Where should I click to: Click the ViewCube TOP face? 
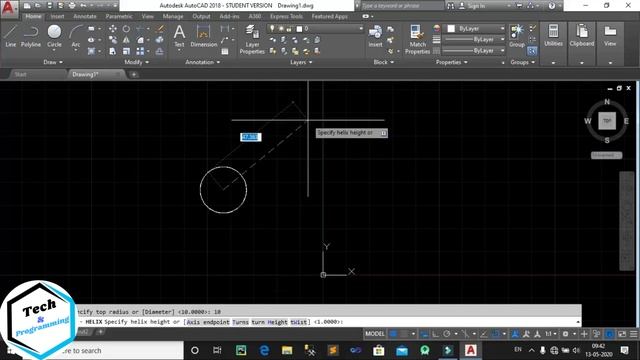pyautogui.click(x=607, y=121)
